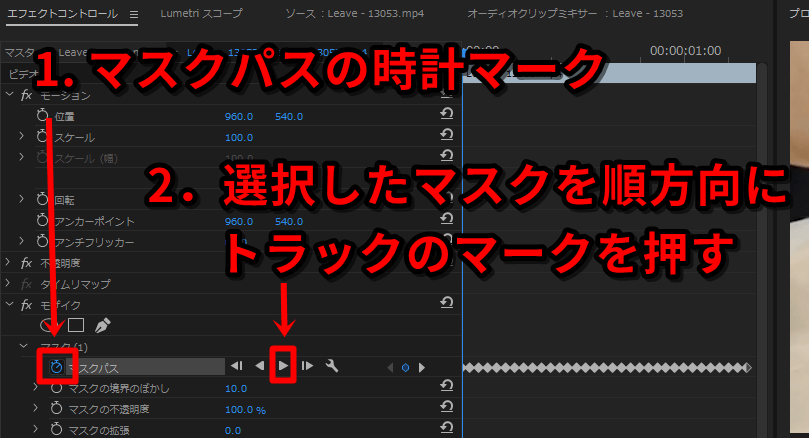Click アンカーポイント Y value 540.0
Image resolution: width=809 pixels, height=438 pixels.
click(289, 222)
